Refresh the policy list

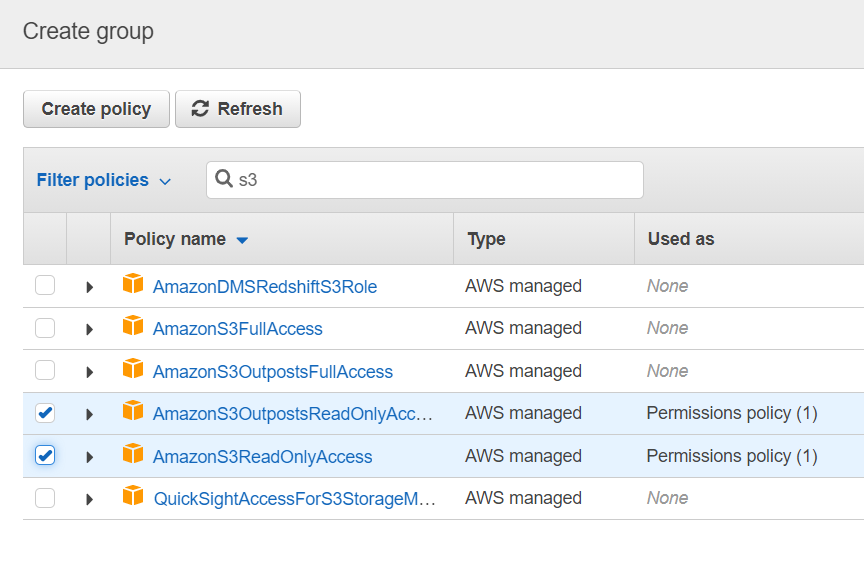(x=237, y=109)
